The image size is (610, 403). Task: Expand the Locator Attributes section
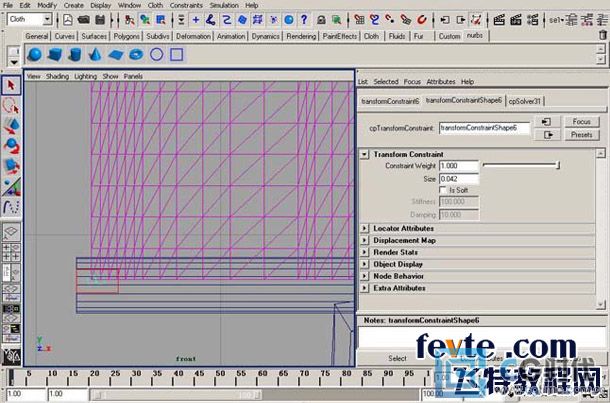pos(364,228)
